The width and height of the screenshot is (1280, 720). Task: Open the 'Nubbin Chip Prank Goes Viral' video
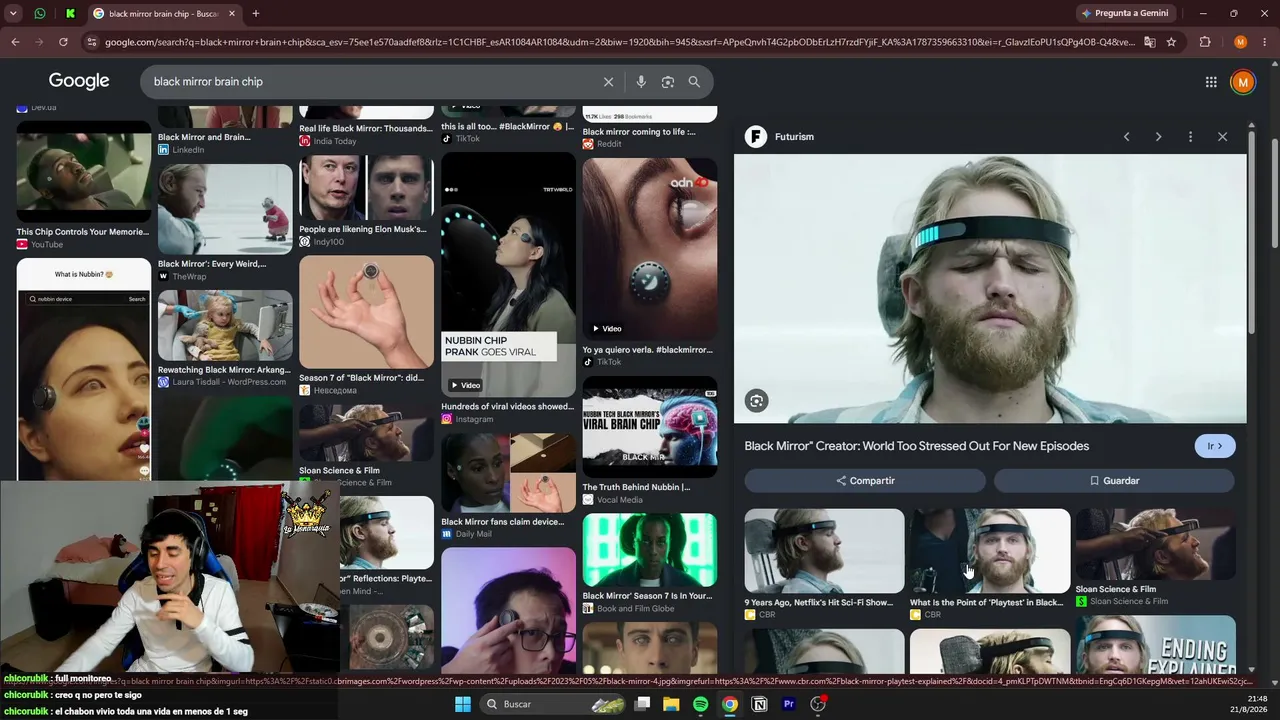coord(508,275)
